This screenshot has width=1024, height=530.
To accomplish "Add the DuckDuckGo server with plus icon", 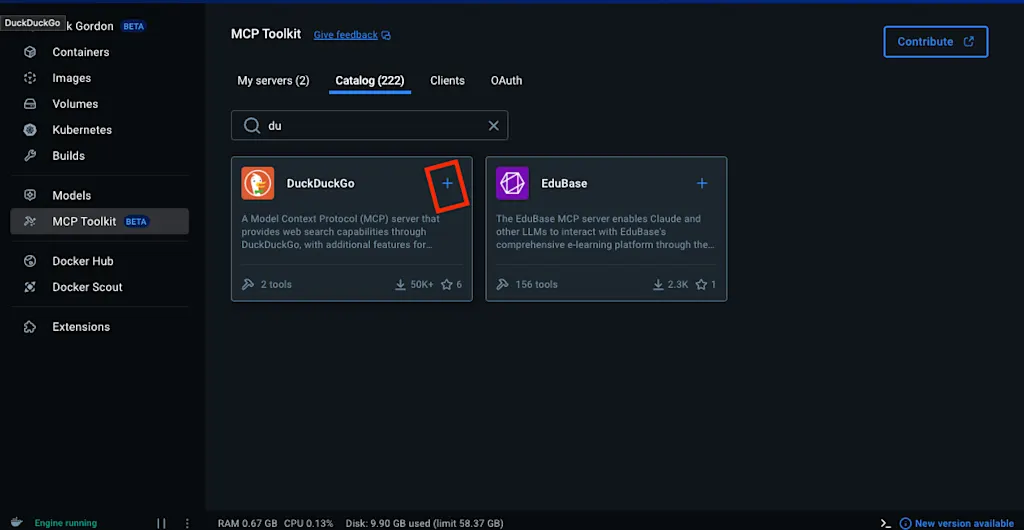I will click(x=447, y=183).
